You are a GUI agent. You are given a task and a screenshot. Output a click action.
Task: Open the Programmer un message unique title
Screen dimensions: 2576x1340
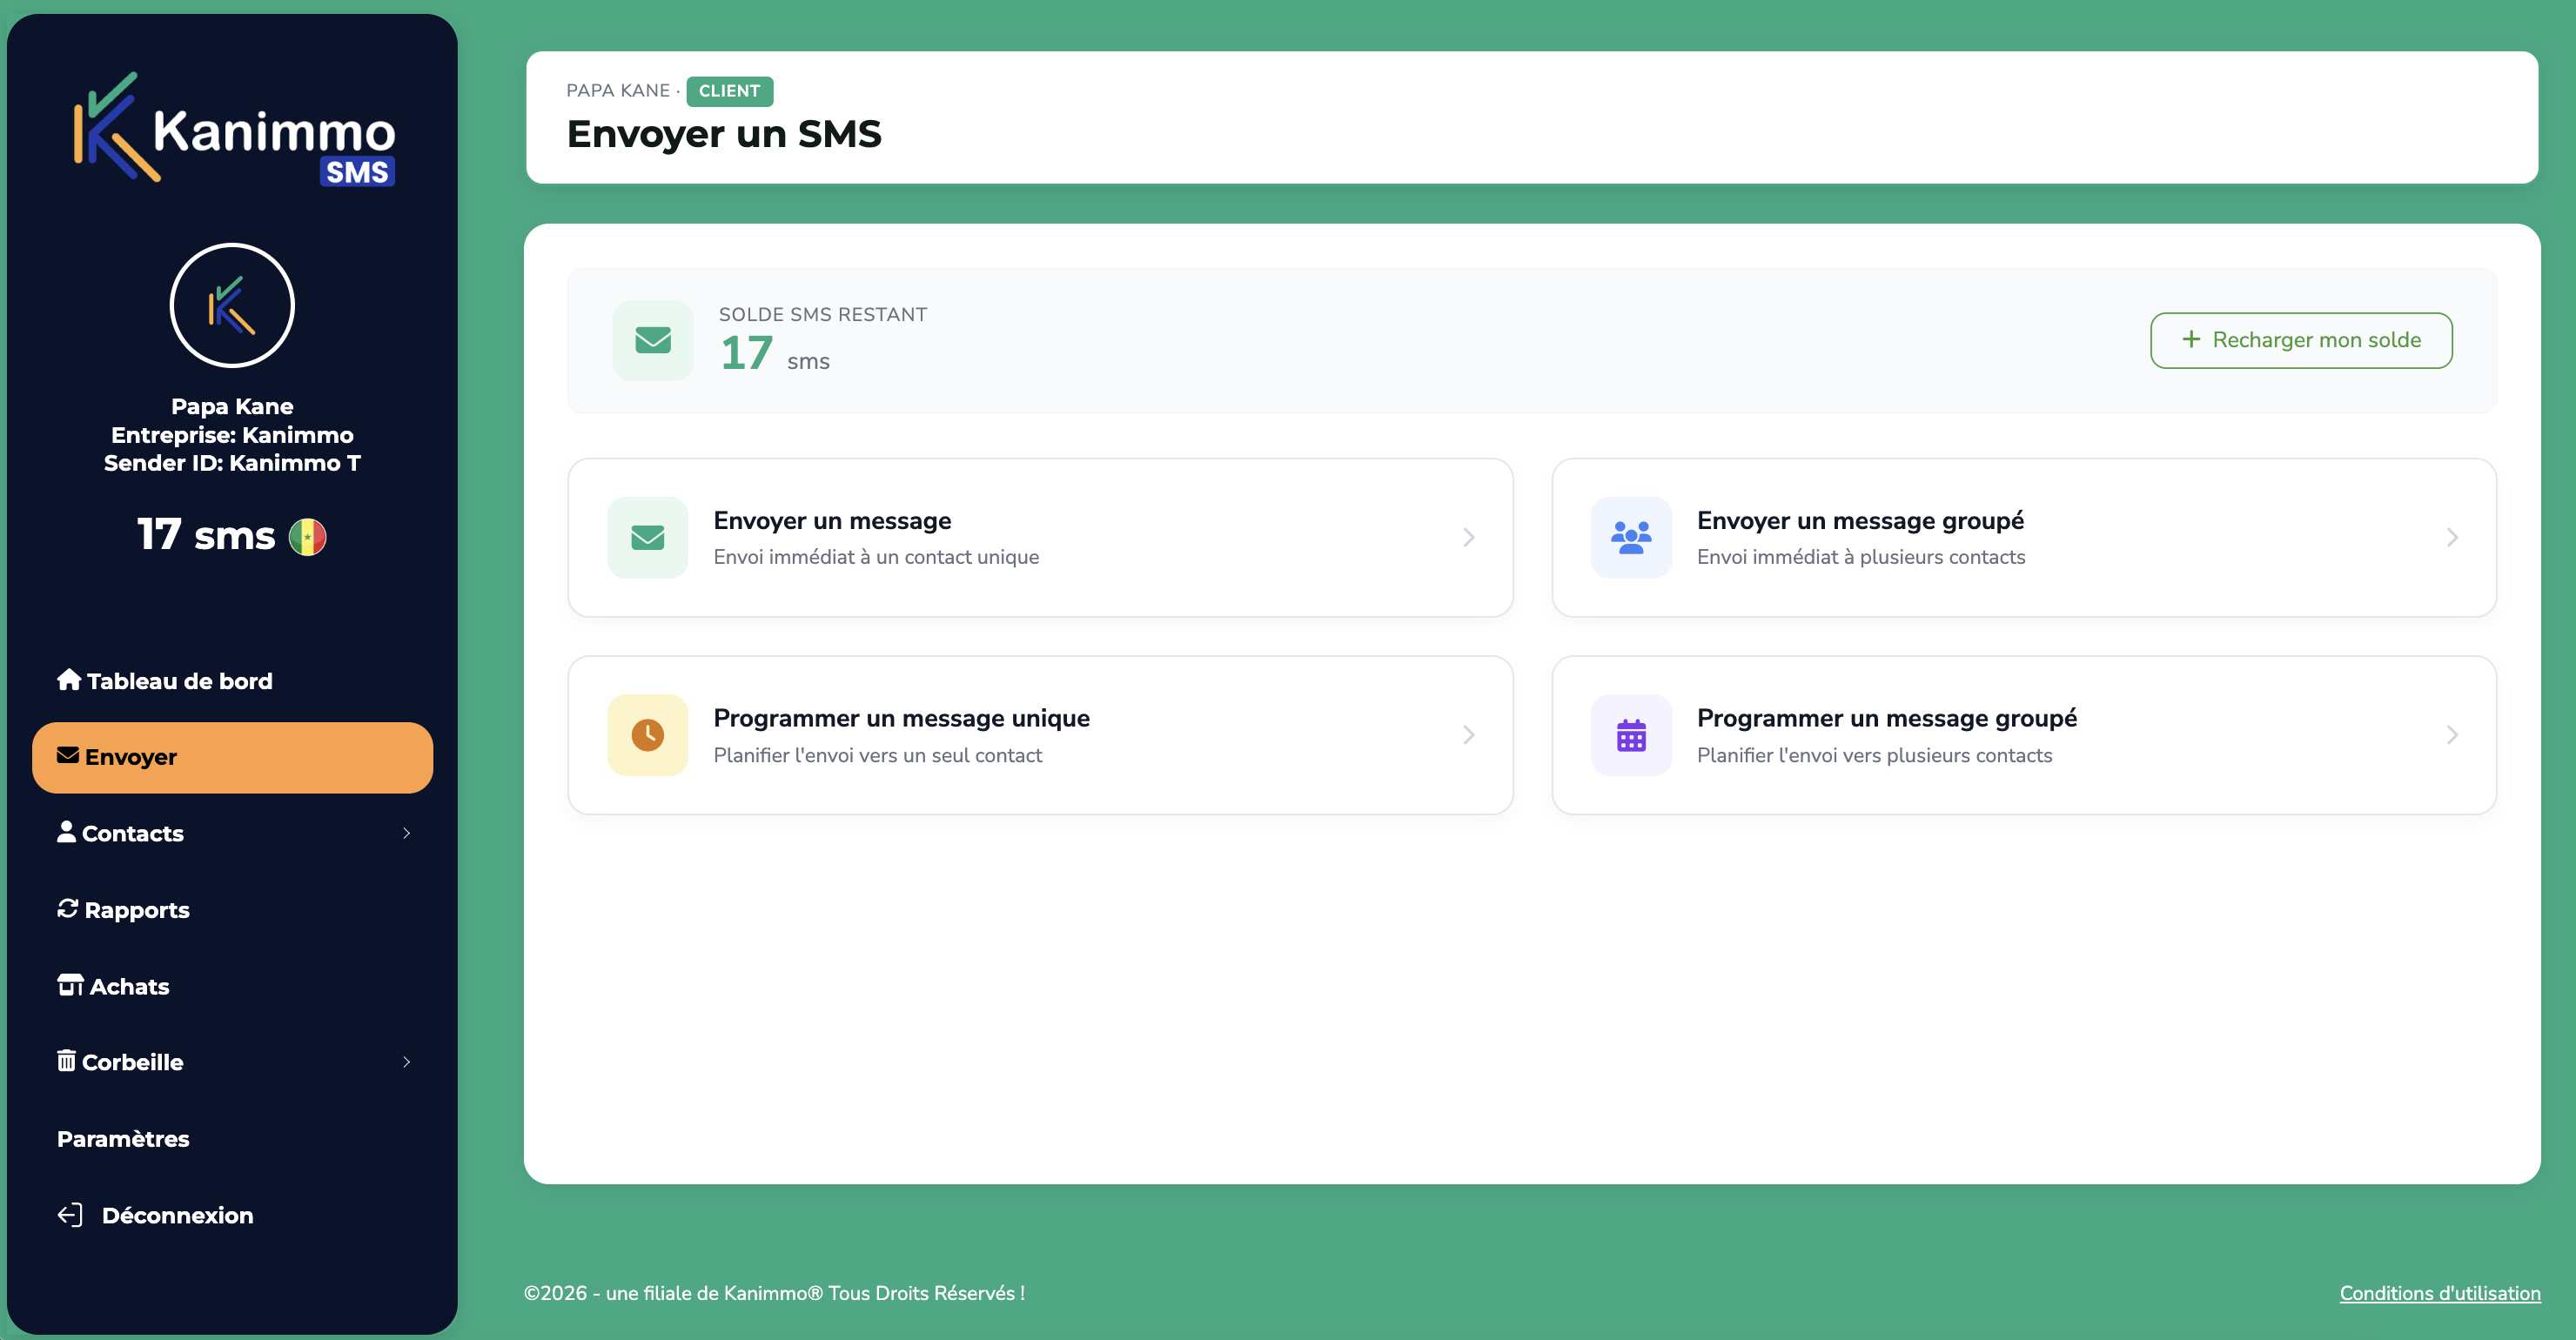click(x=901, y=718)
